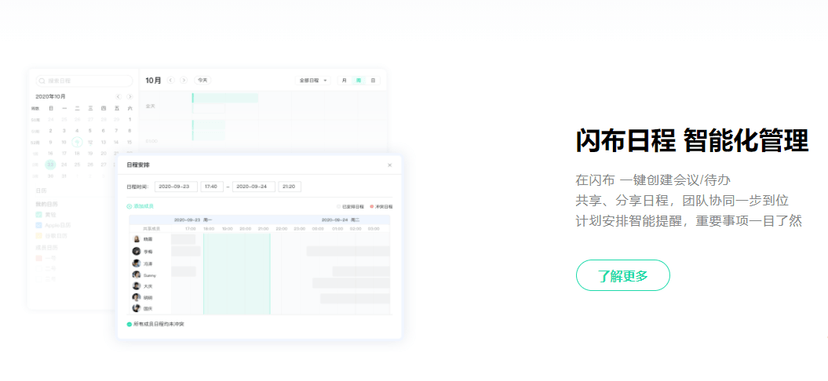This screenshot has height=381, width=828.
Task: Select highlighted date 23 in mini calendar
Action: (x=50, y=164)
